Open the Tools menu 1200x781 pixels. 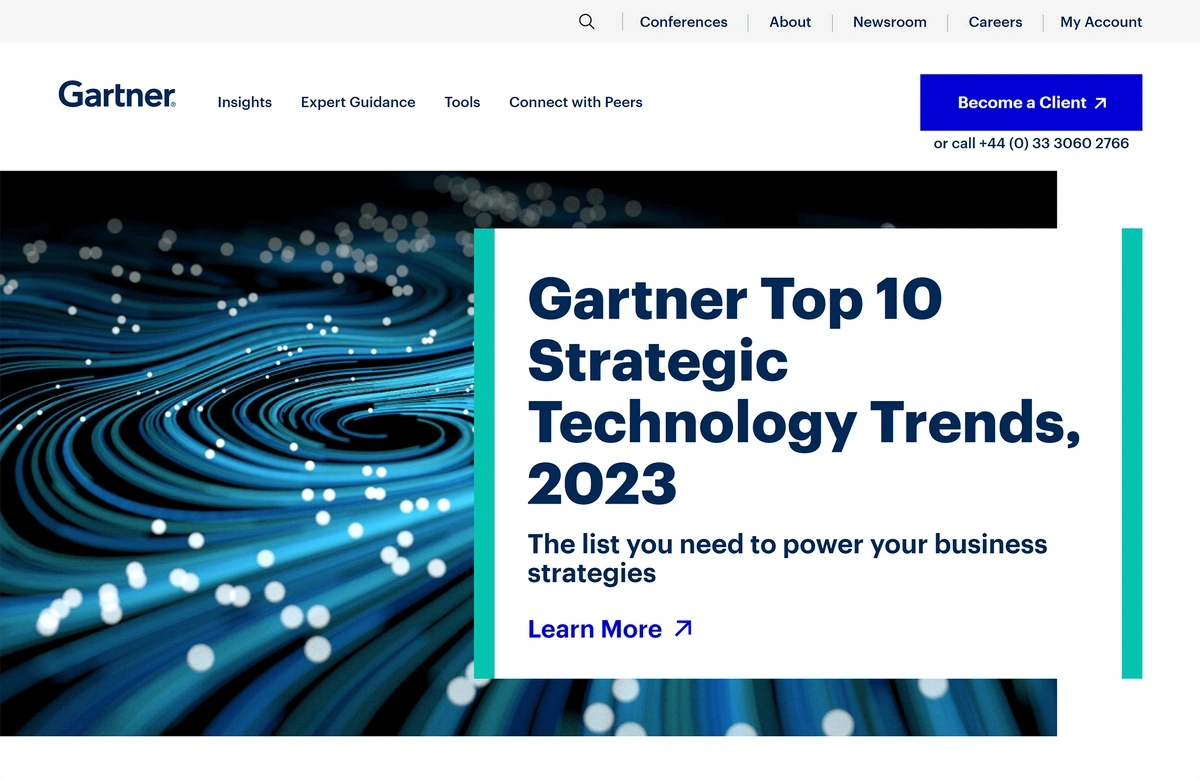(462, 102)
